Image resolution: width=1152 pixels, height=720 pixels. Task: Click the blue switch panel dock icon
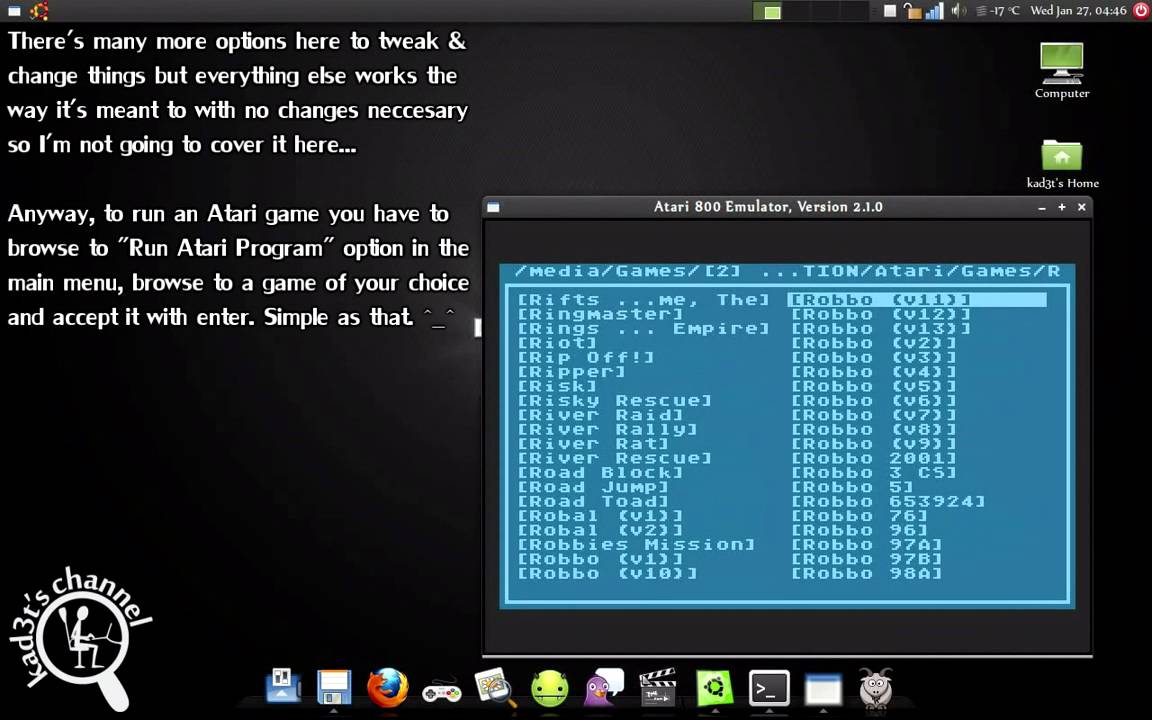(282, 686)
